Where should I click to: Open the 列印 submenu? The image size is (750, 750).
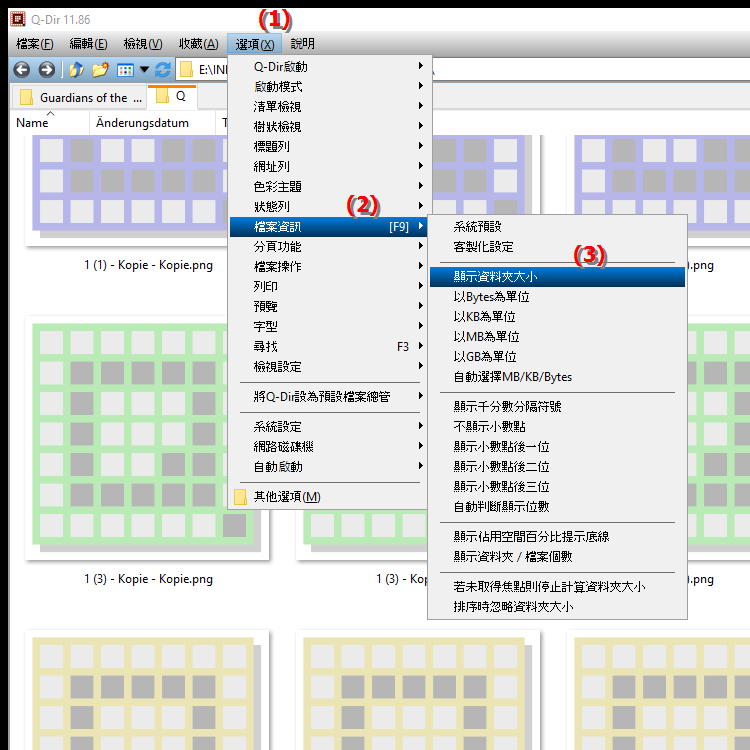330,287
